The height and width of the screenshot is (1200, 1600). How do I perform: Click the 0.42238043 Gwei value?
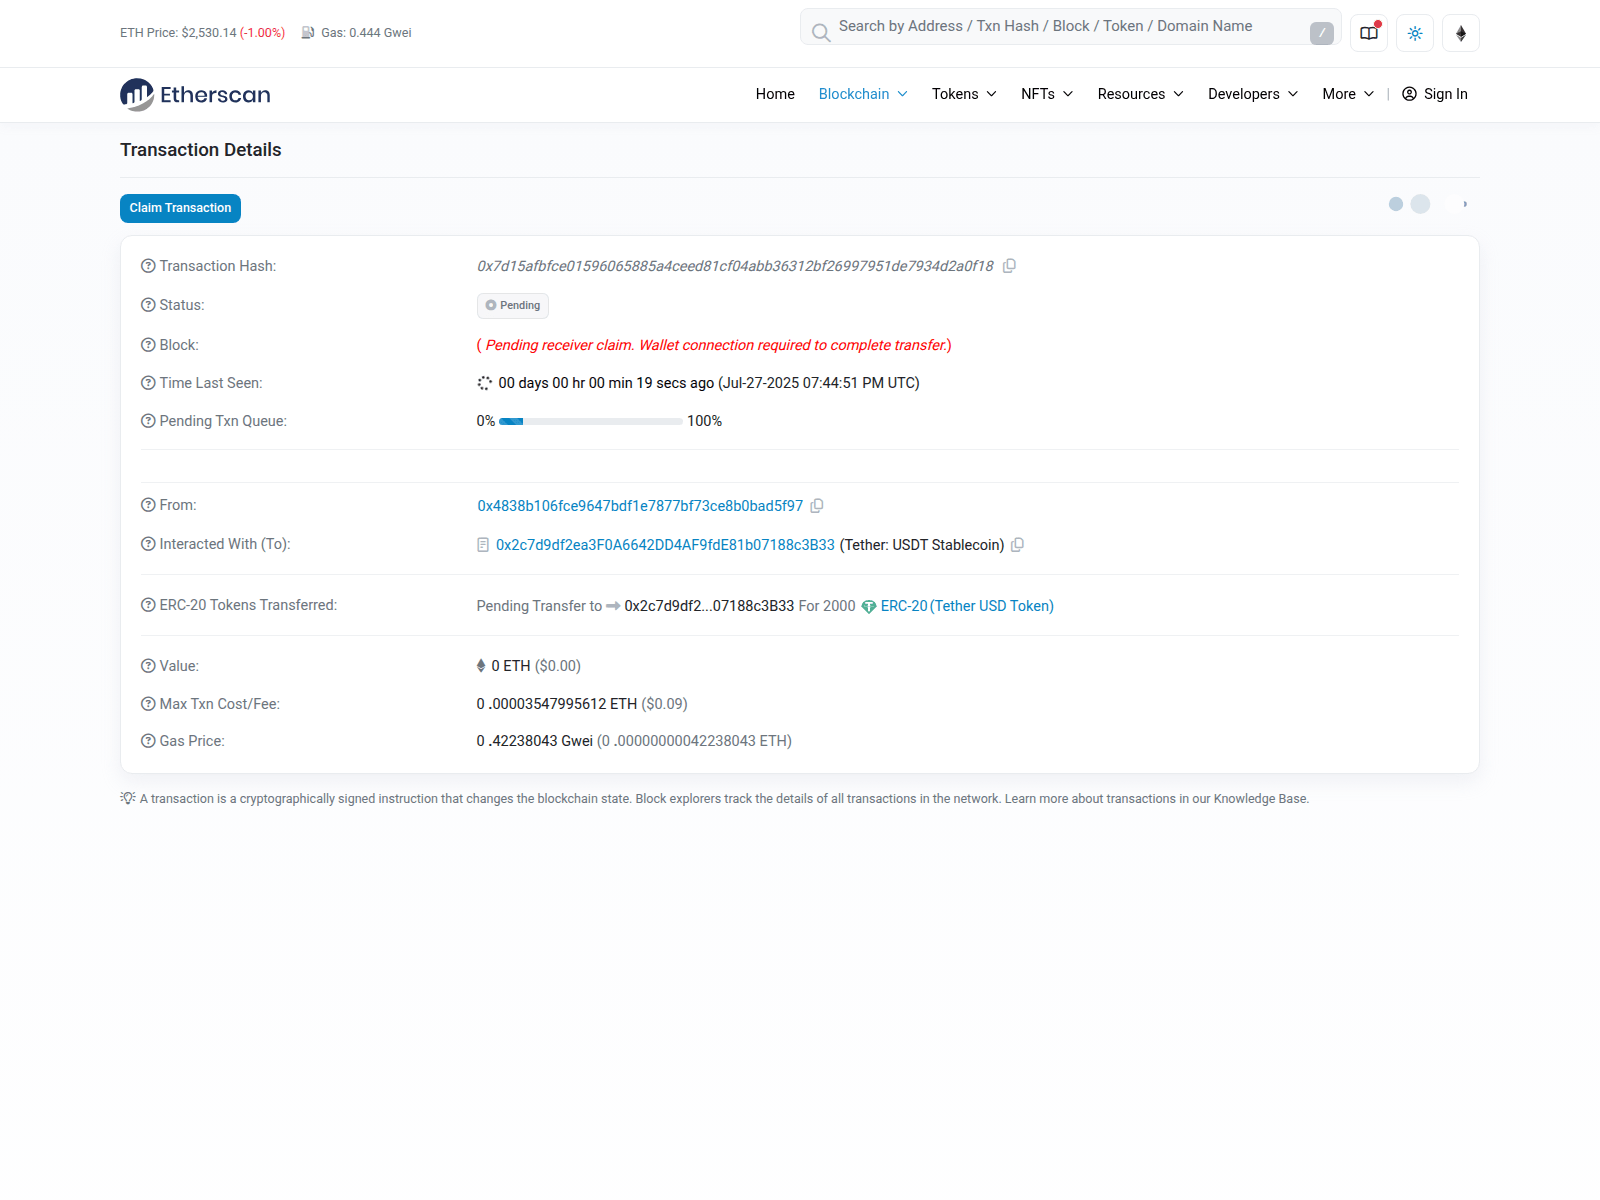click(x=535, y=741)
